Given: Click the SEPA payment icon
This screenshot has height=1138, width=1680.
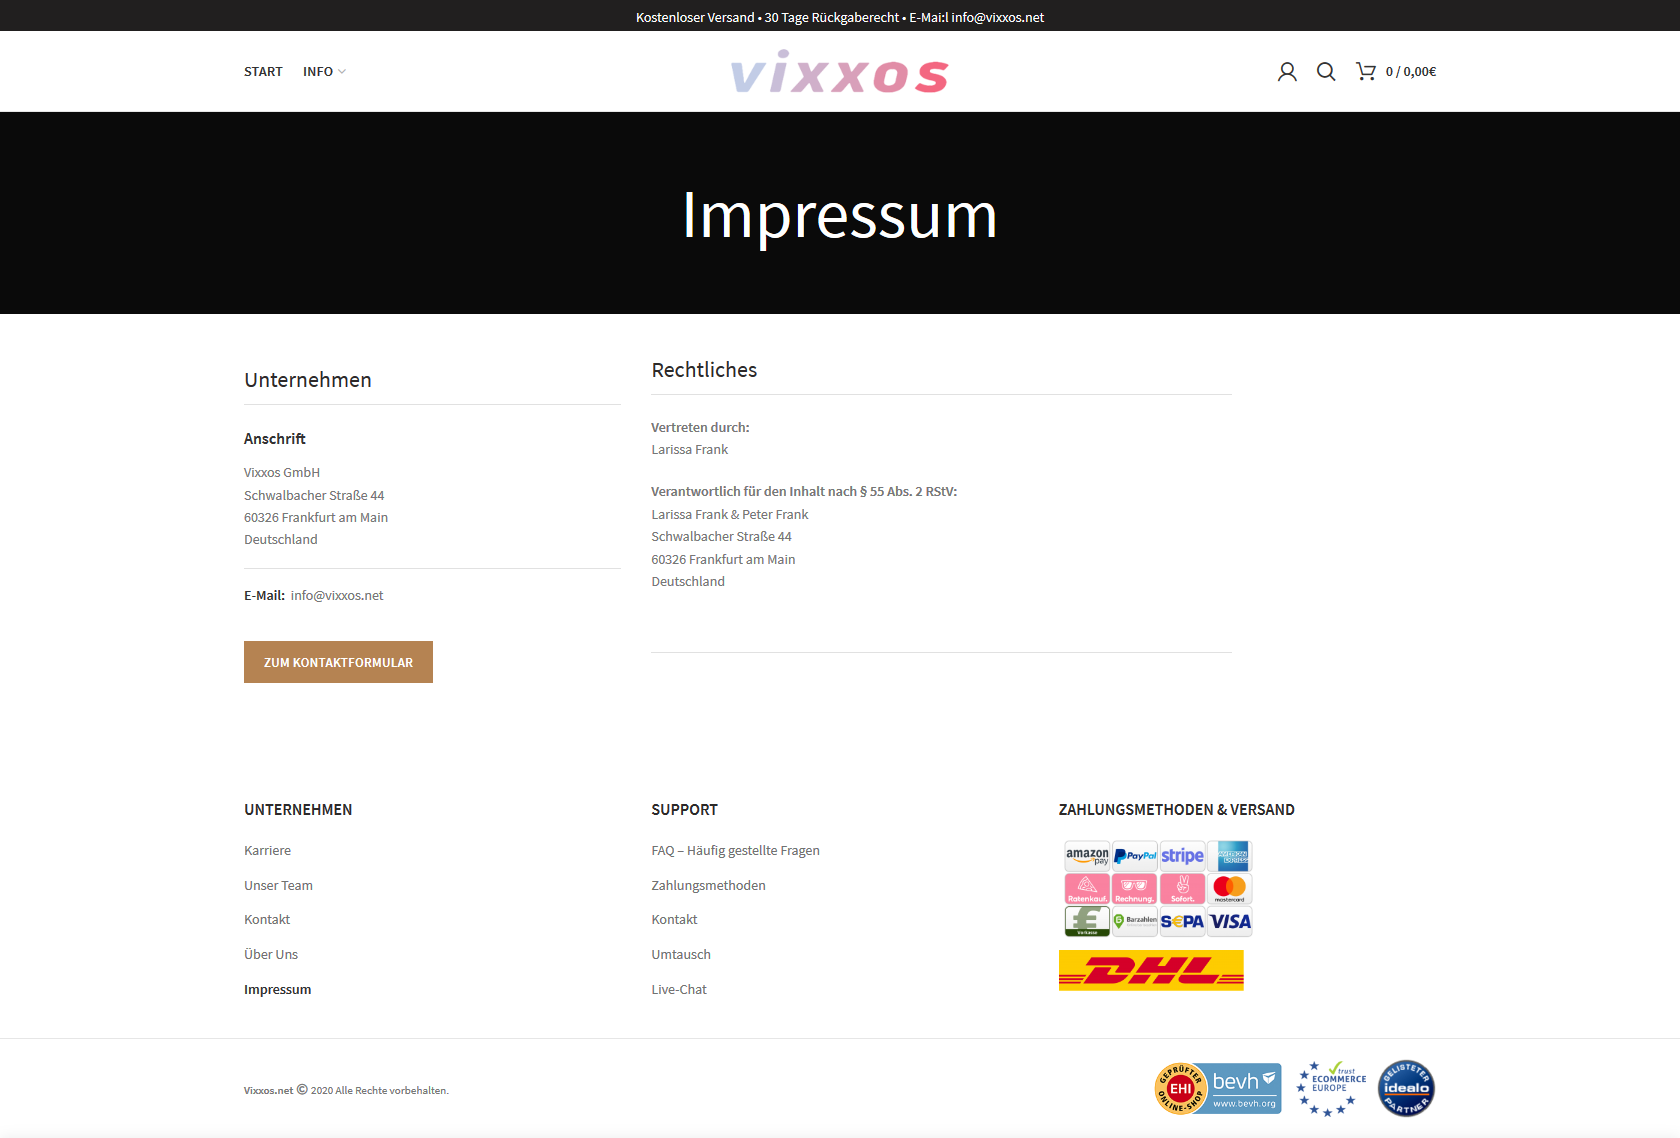Looking at the screenshot, I should pyautogui.click(x=1182, y=921).
